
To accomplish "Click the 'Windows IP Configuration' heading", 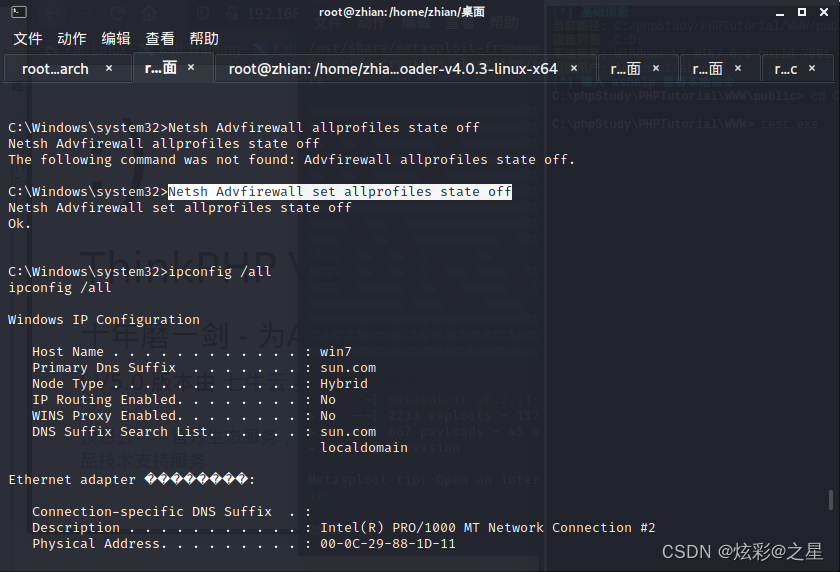I will pos(104,320).
